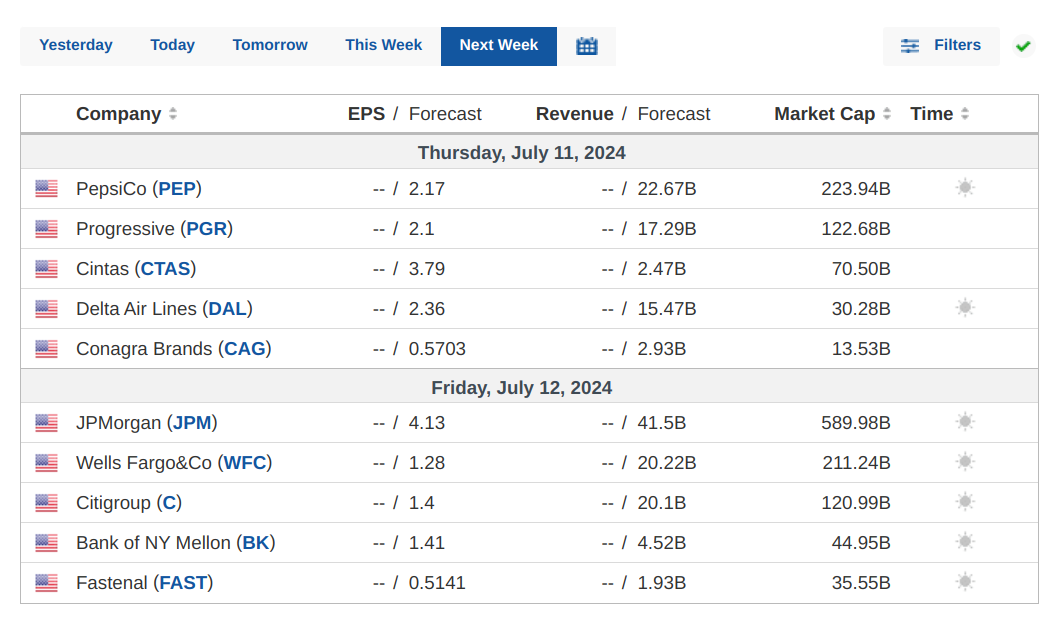Click the US flag icon in PepsiCo row

point(47,189)
